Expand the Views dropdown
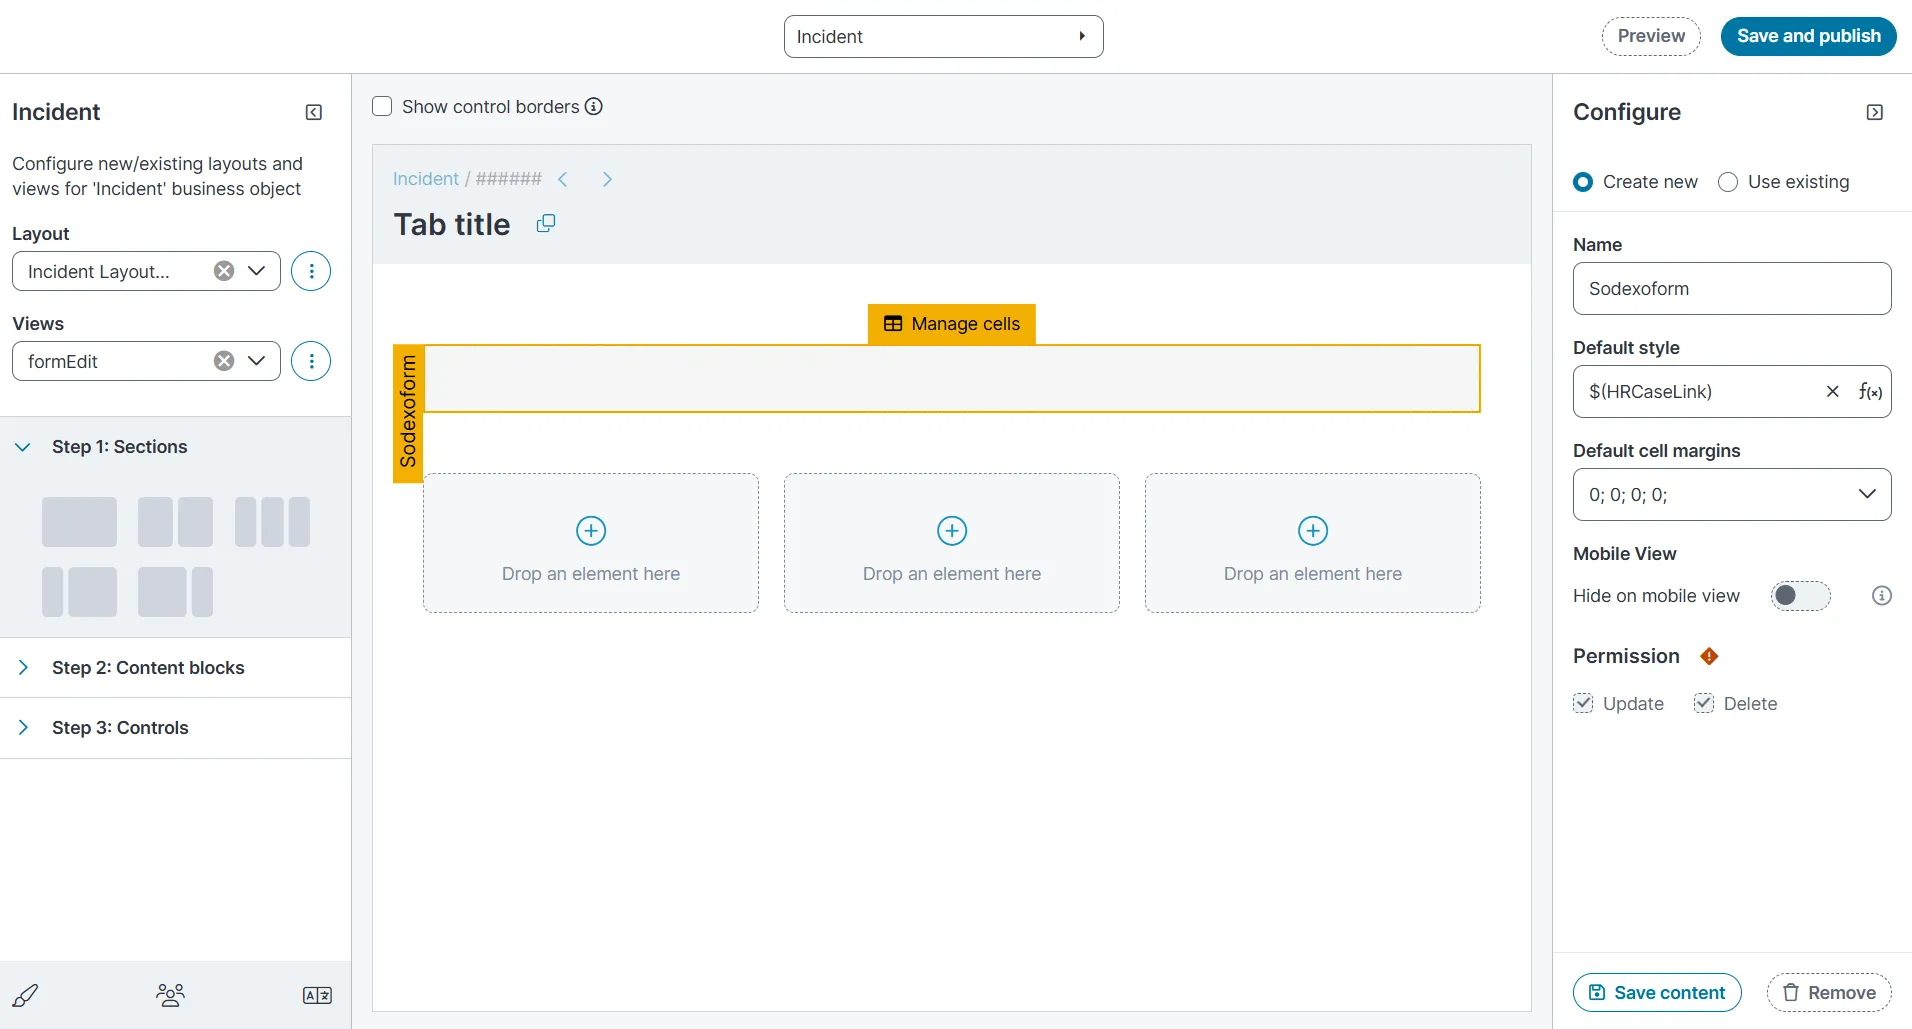 (x=257, y=361)
